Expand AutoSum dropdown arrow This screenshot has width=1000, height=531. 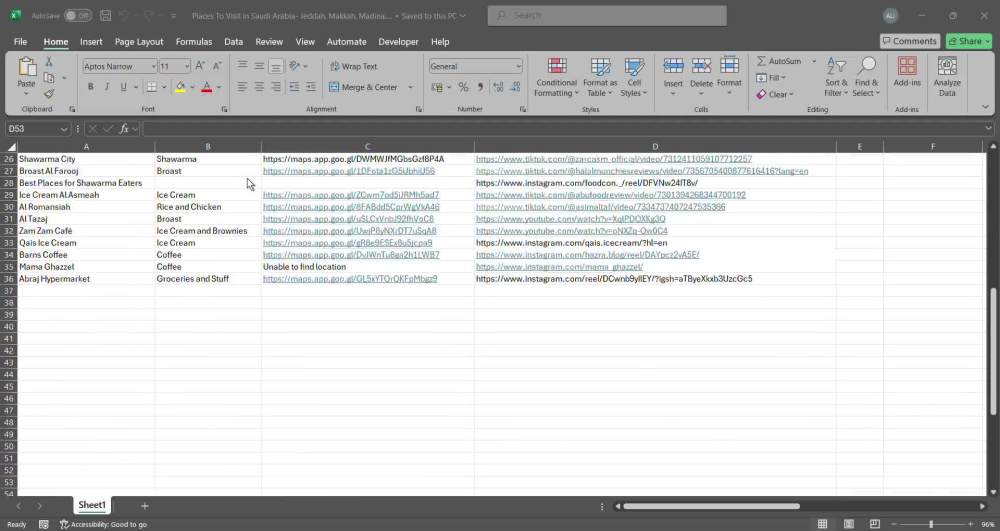814,61
